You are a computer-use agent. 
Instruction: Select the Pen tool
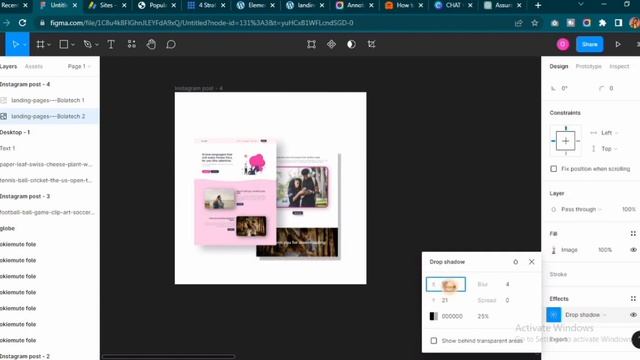click(x=87, y=44)
